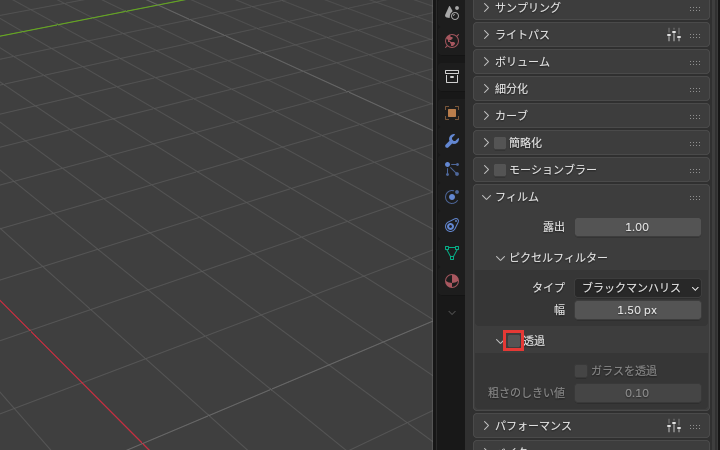Click the grip handle on ライトパス panel
Screen dimensions: 720x450
click(695, 35)
